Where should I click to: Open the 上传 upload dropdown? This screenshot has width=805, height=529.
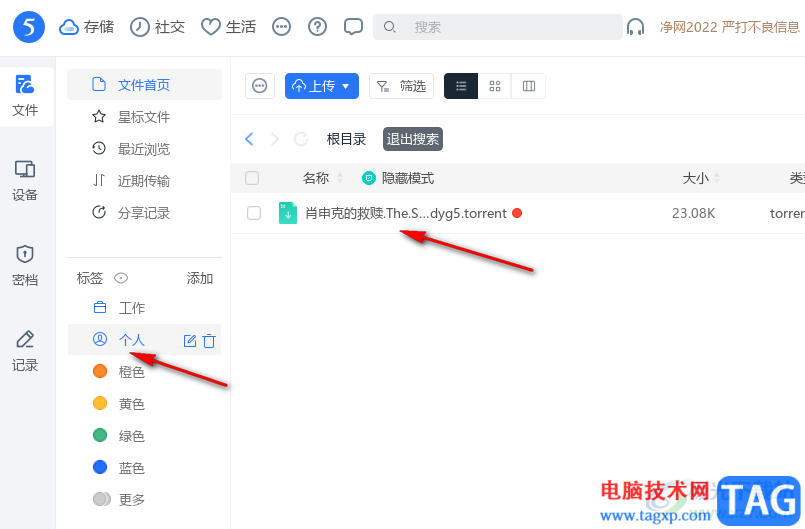pyautogui.click(x=322, y=86)
